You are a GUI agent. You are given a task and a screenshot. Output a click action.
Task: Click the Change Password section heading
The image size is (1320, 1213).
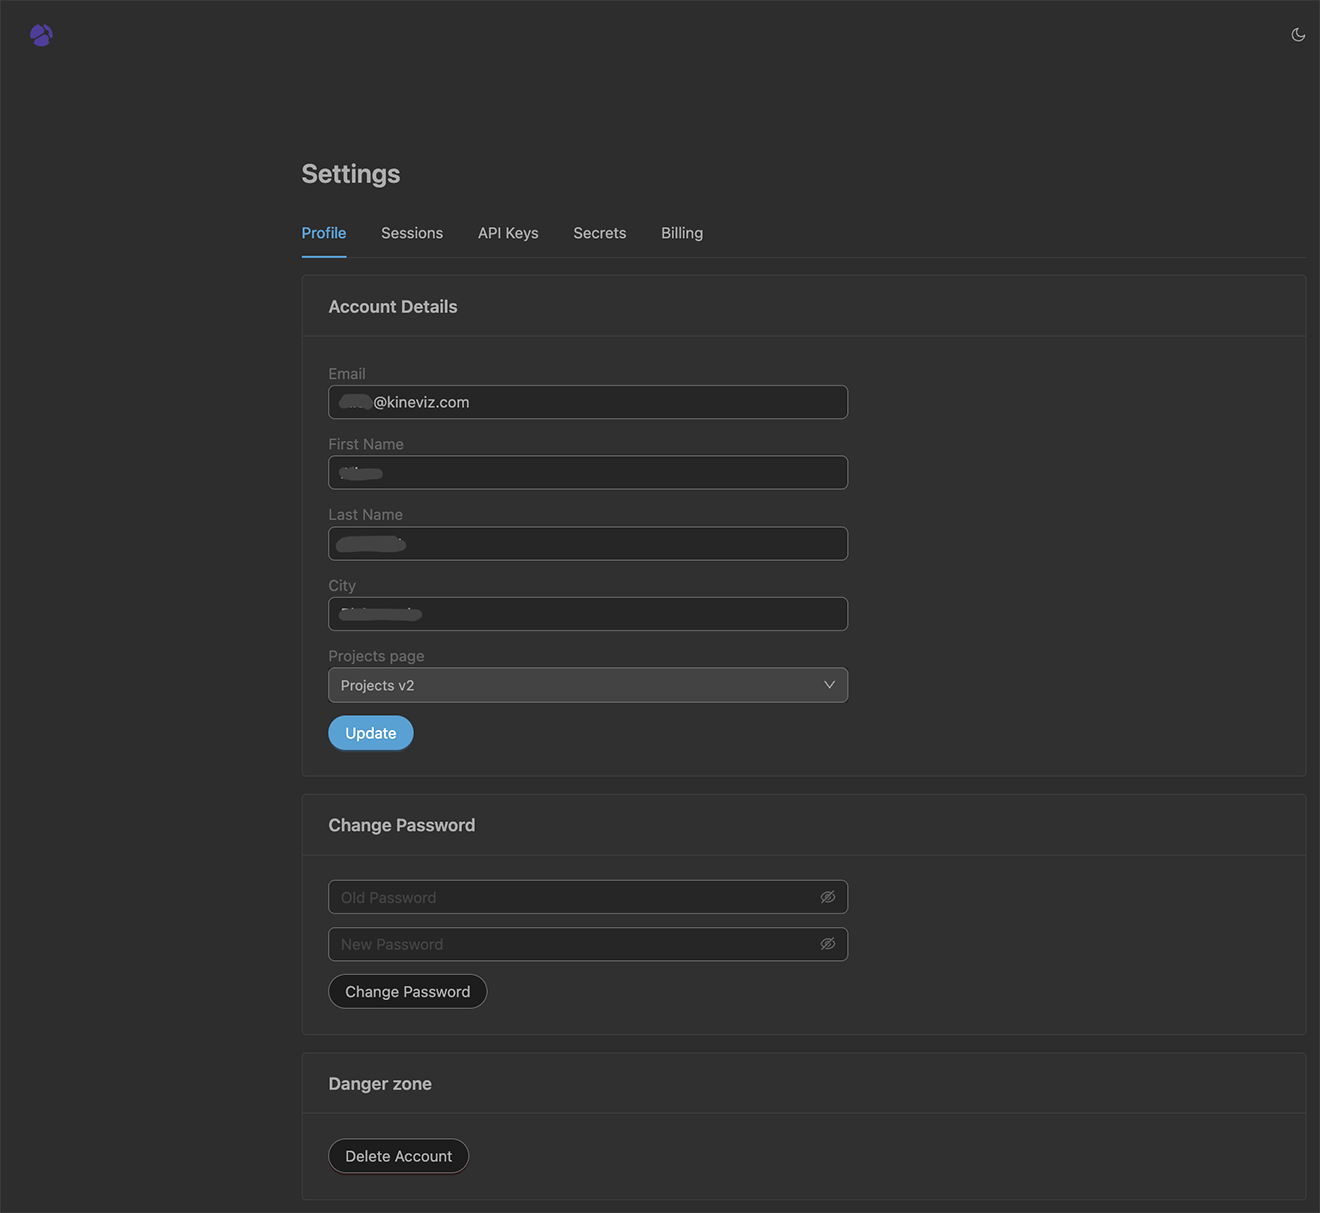pyautogui.click(x=402, y=825)
